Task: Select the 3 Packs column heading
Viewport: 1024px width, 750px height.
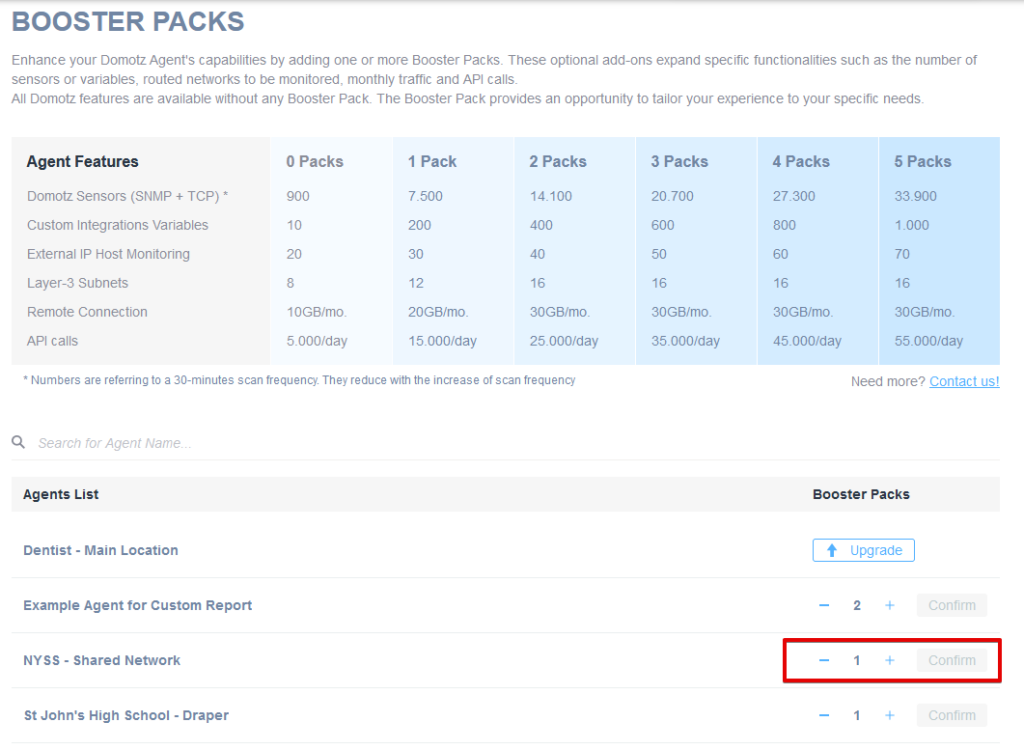Action: [679, 161]
